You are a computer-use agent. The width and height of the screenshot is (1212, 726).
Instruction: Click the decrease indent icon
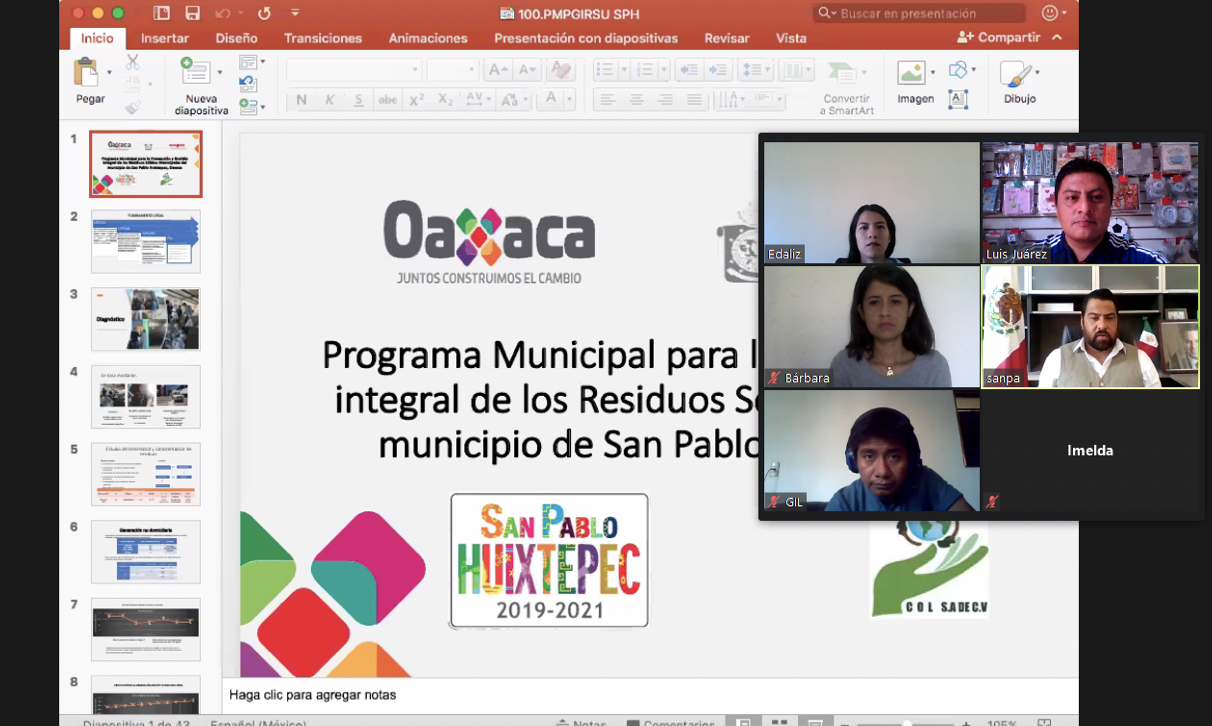click(688, 70)
